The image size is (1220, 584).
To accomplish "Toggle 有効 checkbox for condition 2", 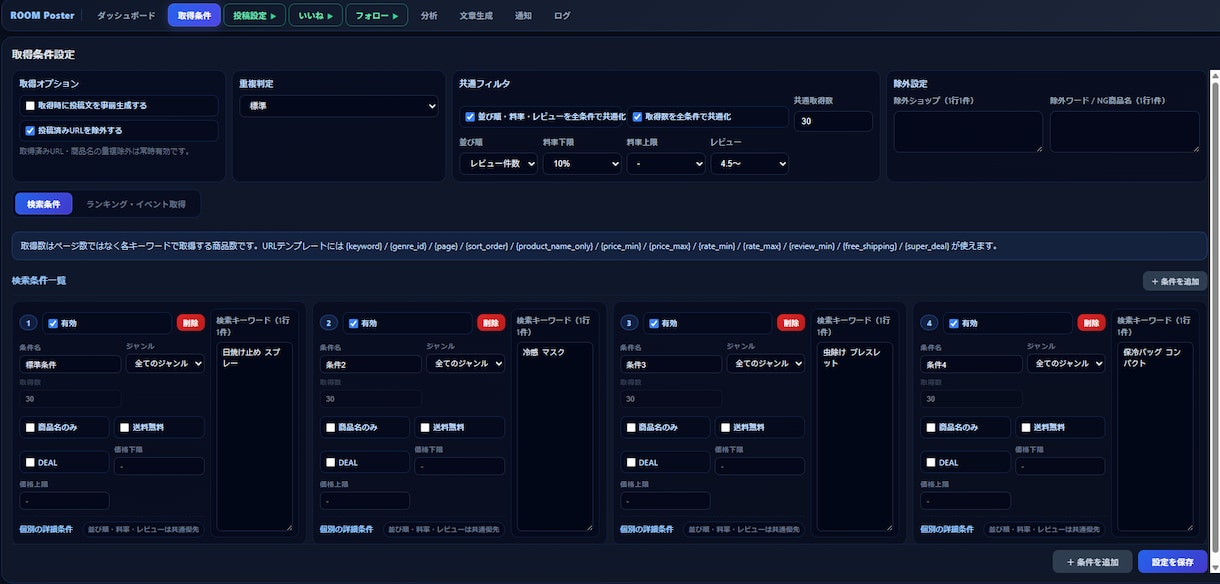I will coord(353,323).
